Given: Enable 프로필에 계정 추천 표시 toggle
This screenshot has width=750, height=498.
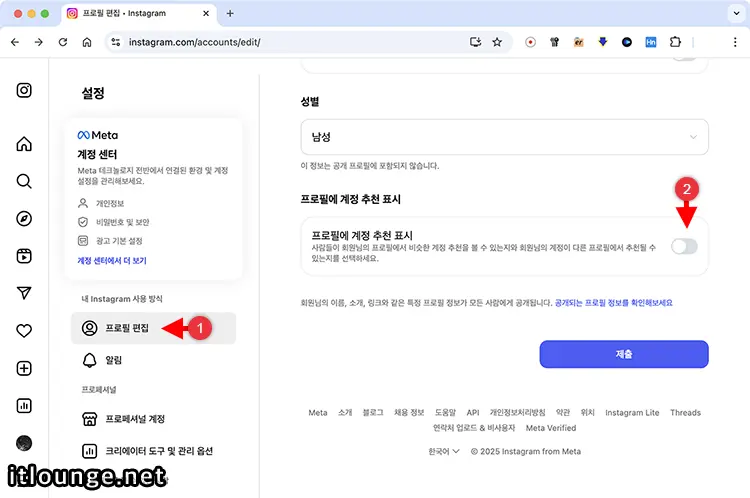Looking at the screenshot, I should point(684,246).
